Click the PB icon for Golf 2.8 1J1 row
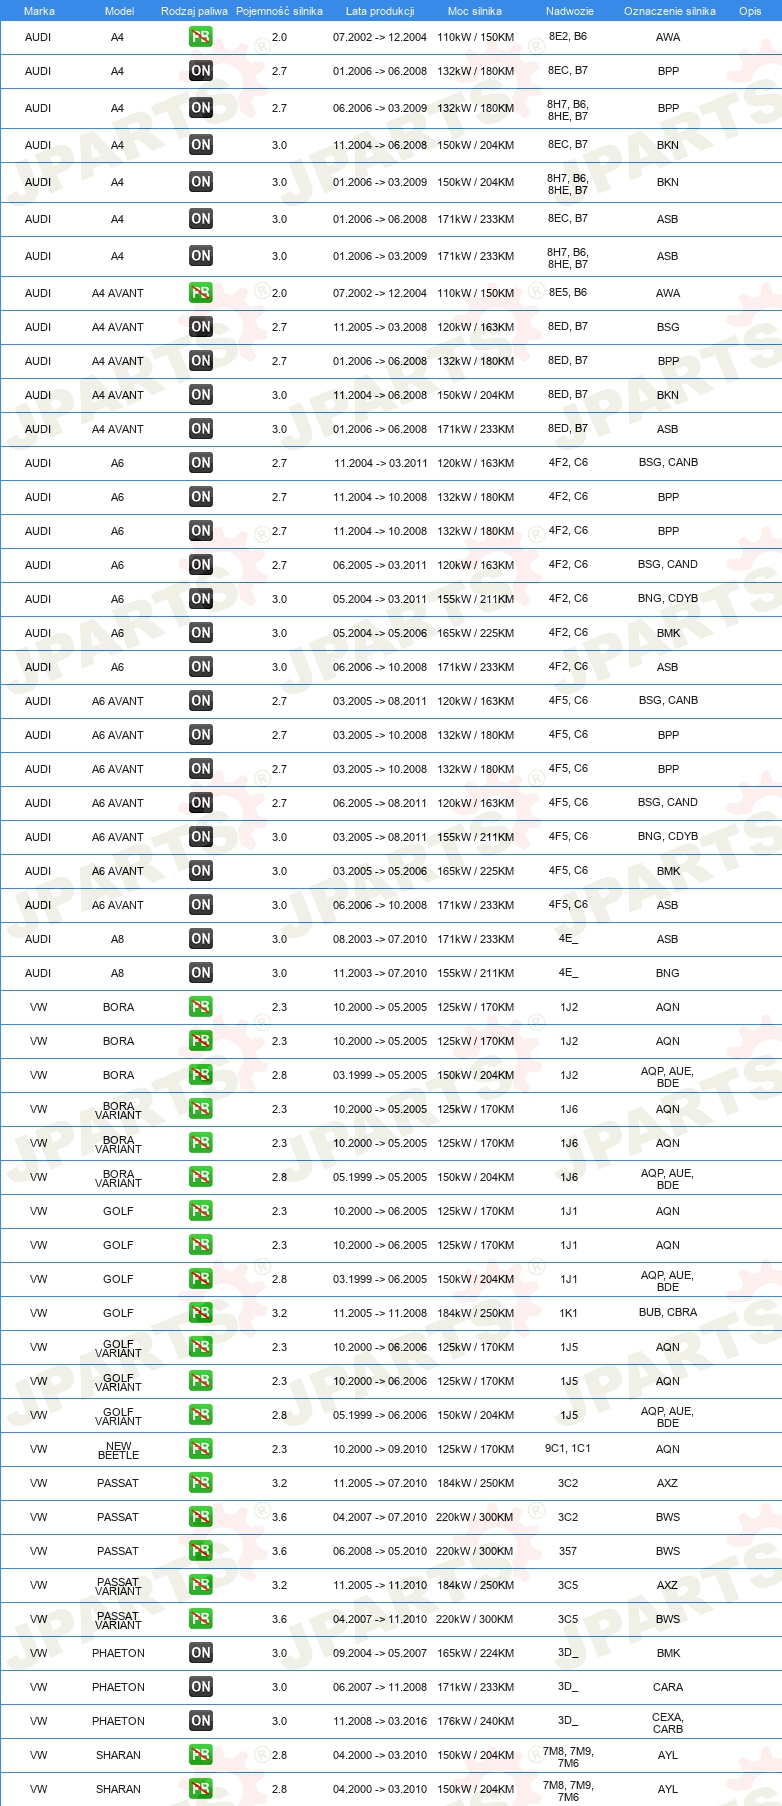 click(x=200, y=1279)
